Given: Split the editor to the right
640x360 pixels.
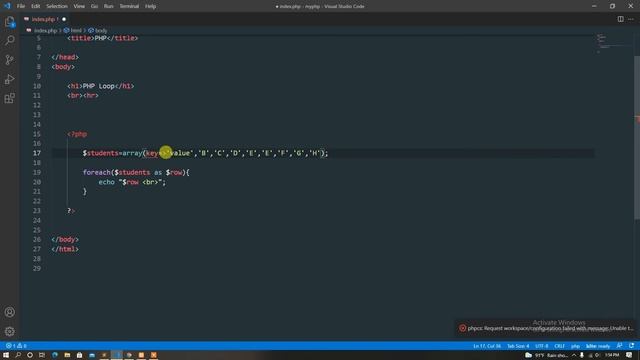Looking at the screenshot, I should pos(620,19).
